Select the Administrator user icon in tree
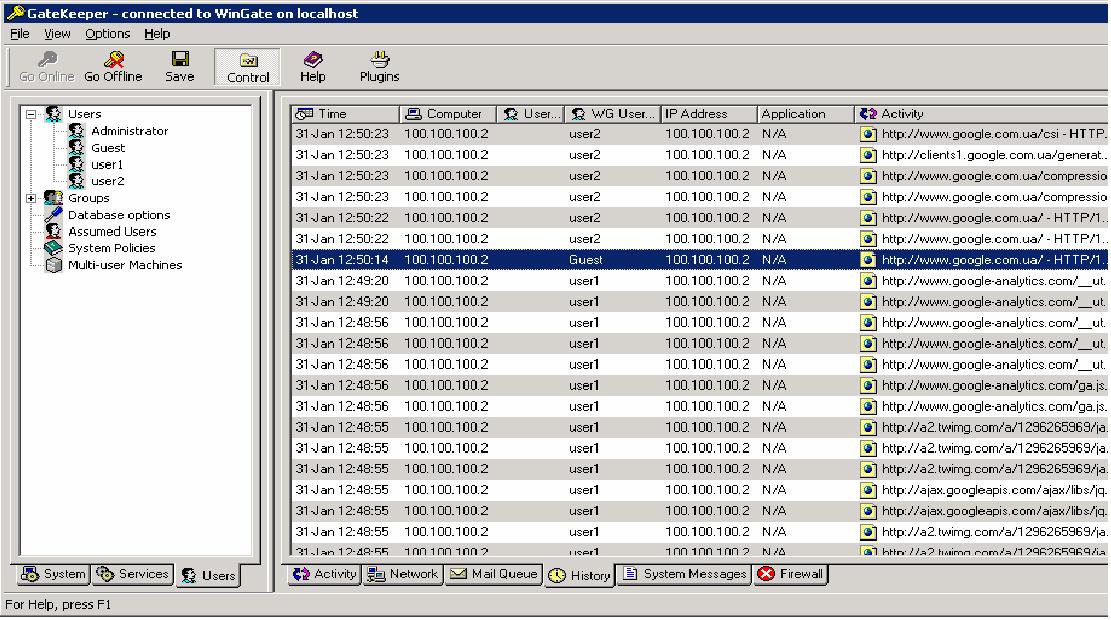 point(77,131)
